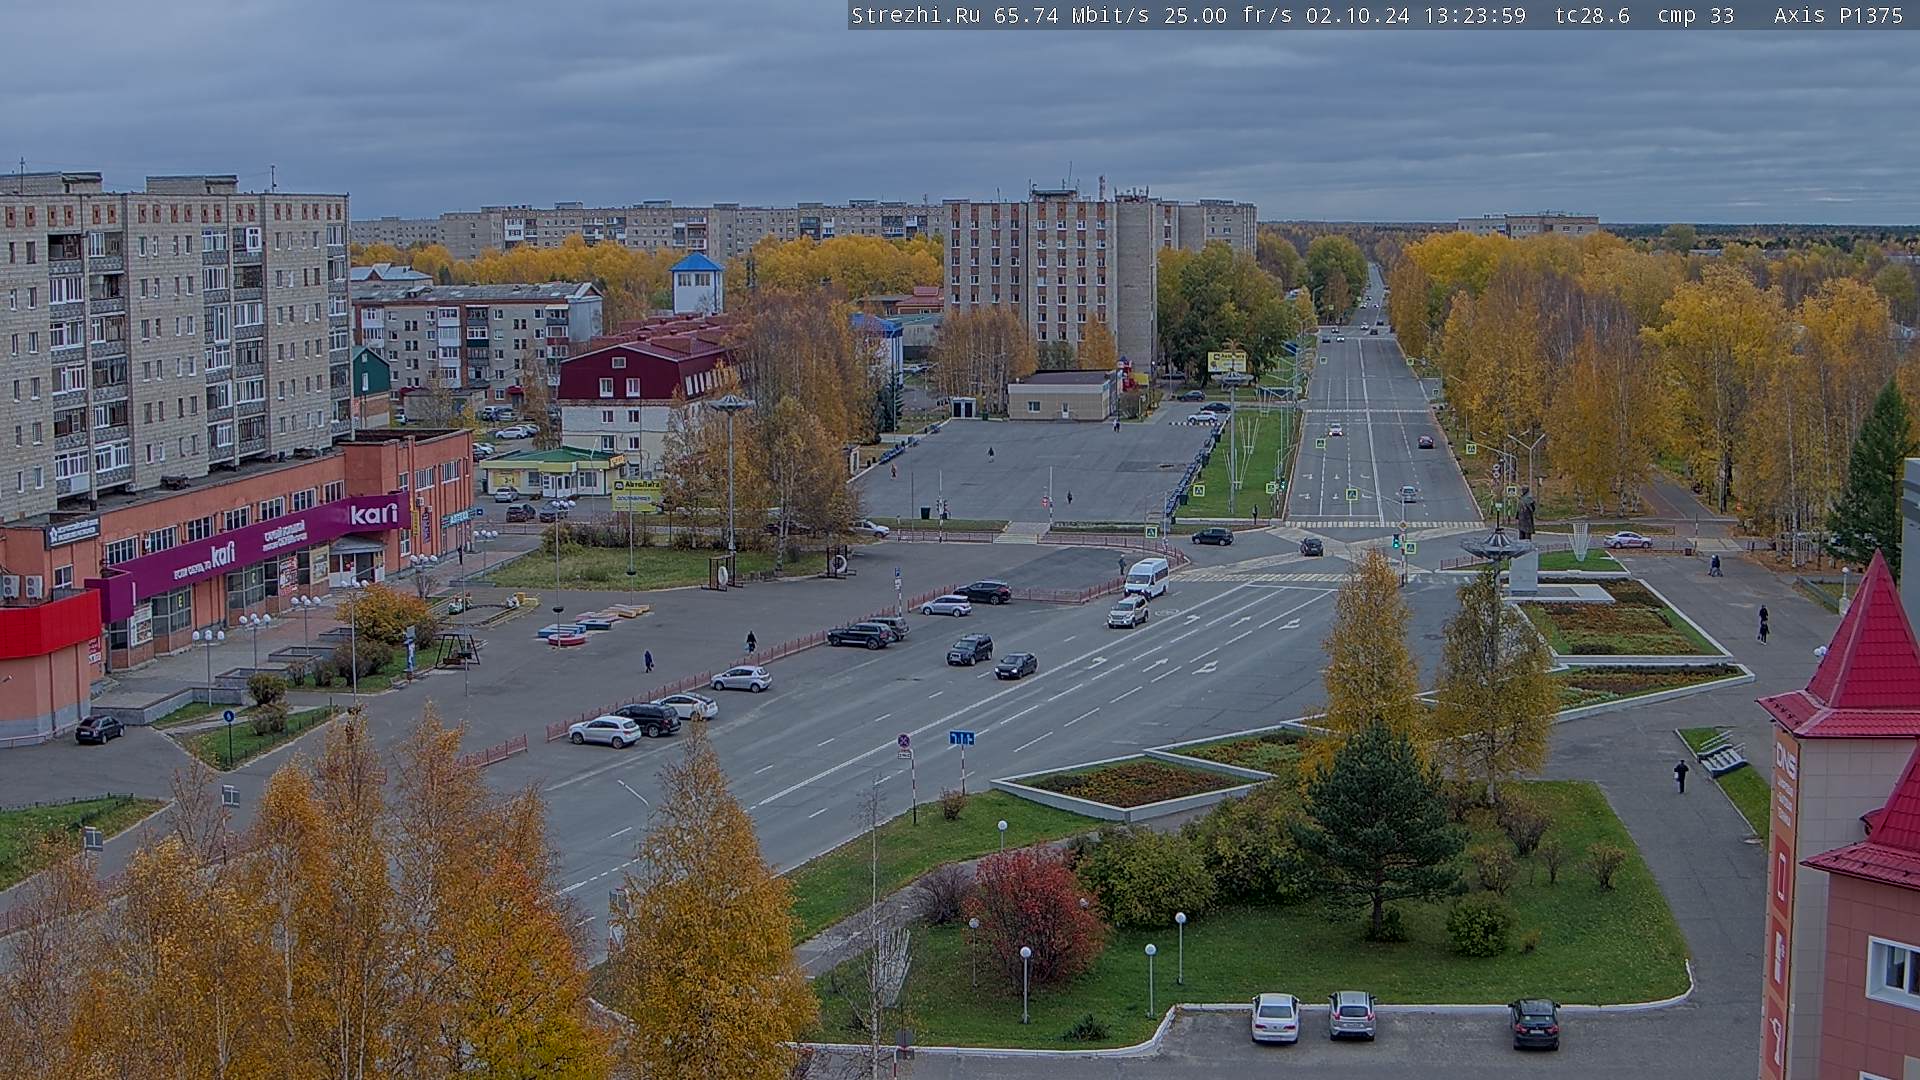The width and height of the screenshot is (1920, 1080).
Task: Click the 13:23:59 time stamp
Action: (x=1475, y=15)
